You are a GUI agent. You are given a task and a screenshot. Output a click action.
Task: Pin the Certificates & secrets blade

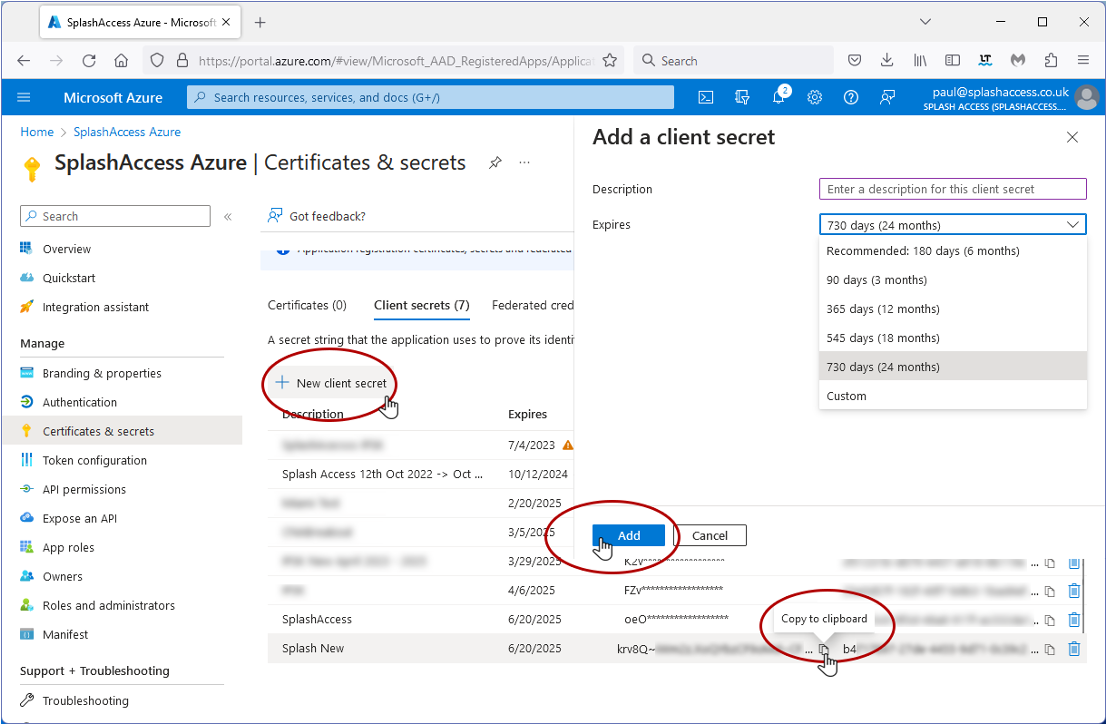[495, 163]
